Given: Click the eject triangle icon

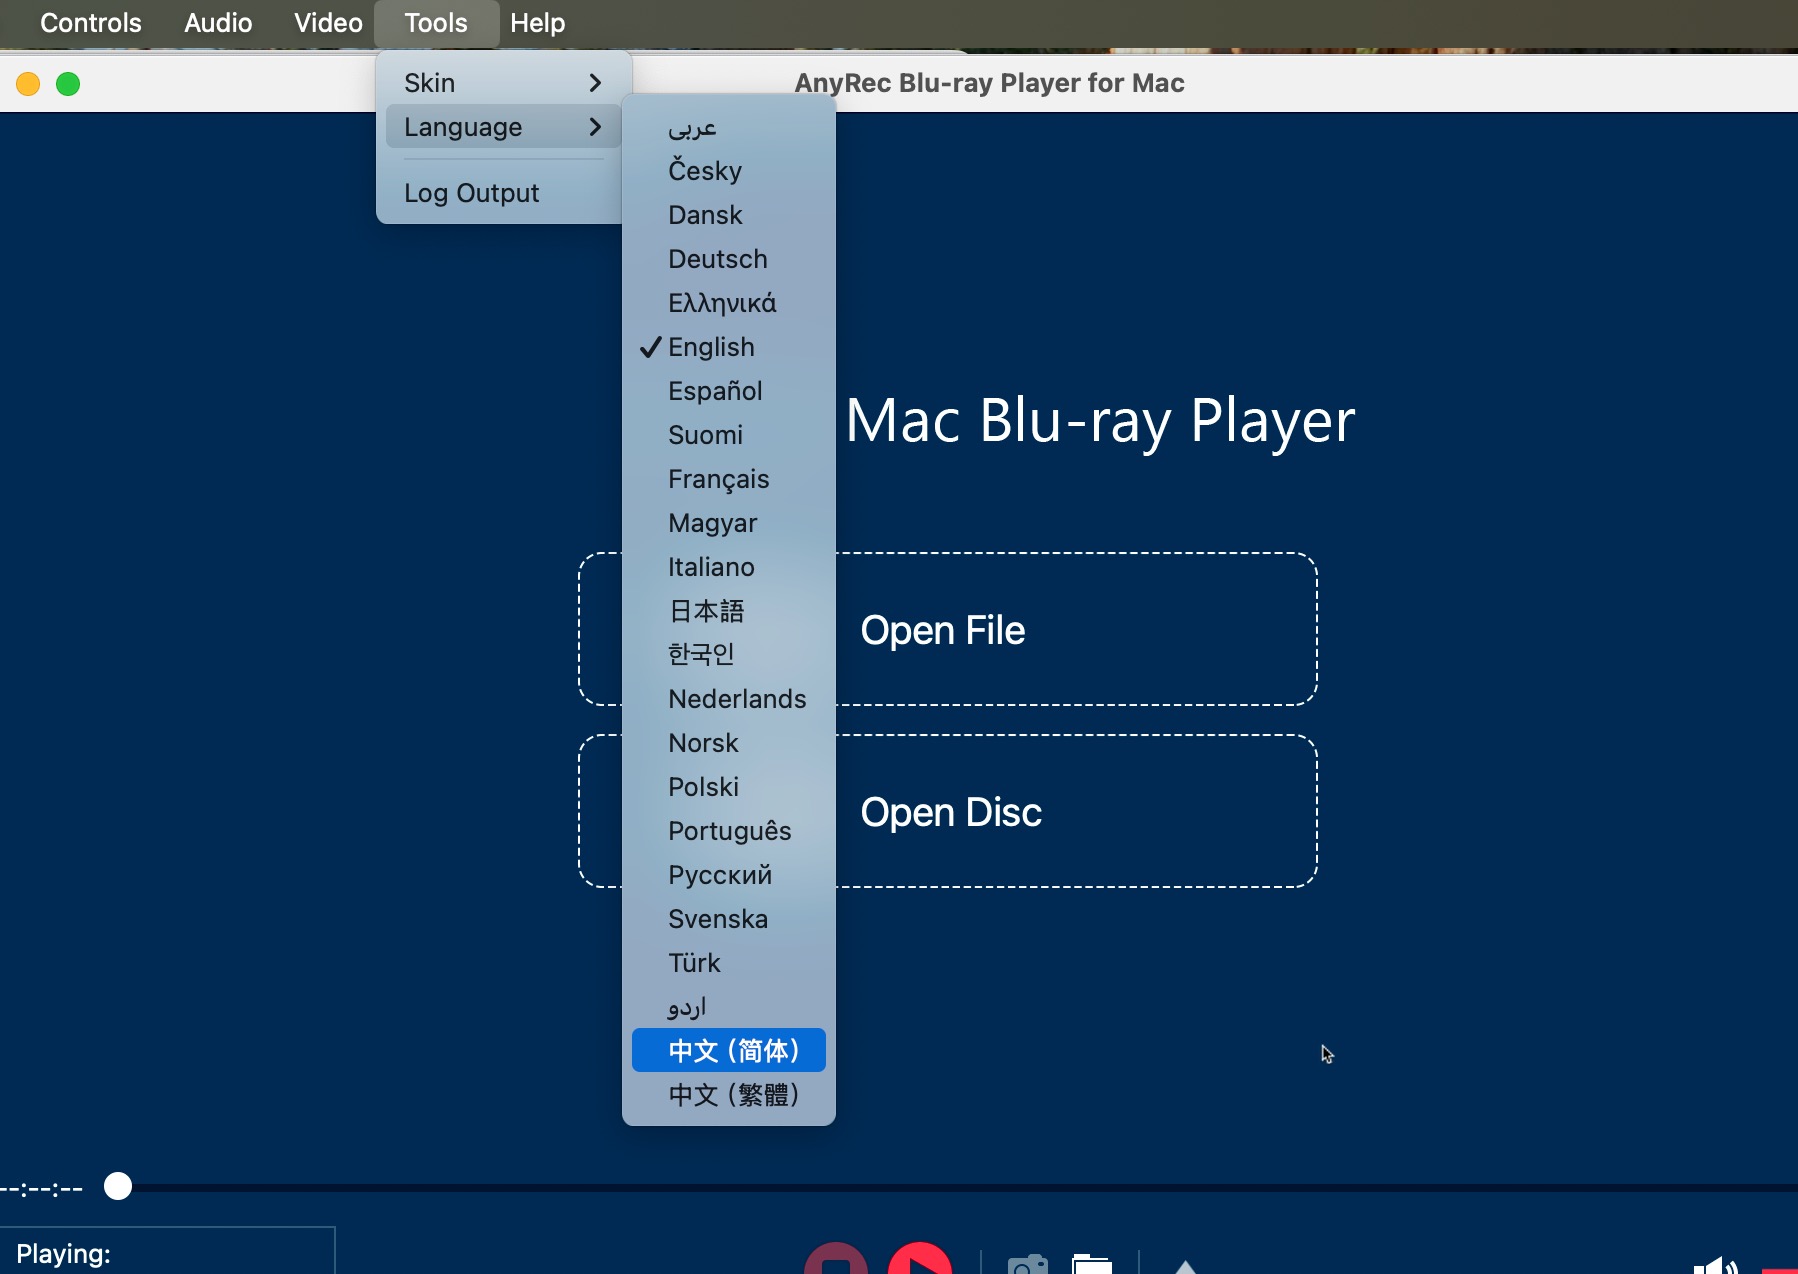Looking at the screenshot, I should coord(1185,1266).
